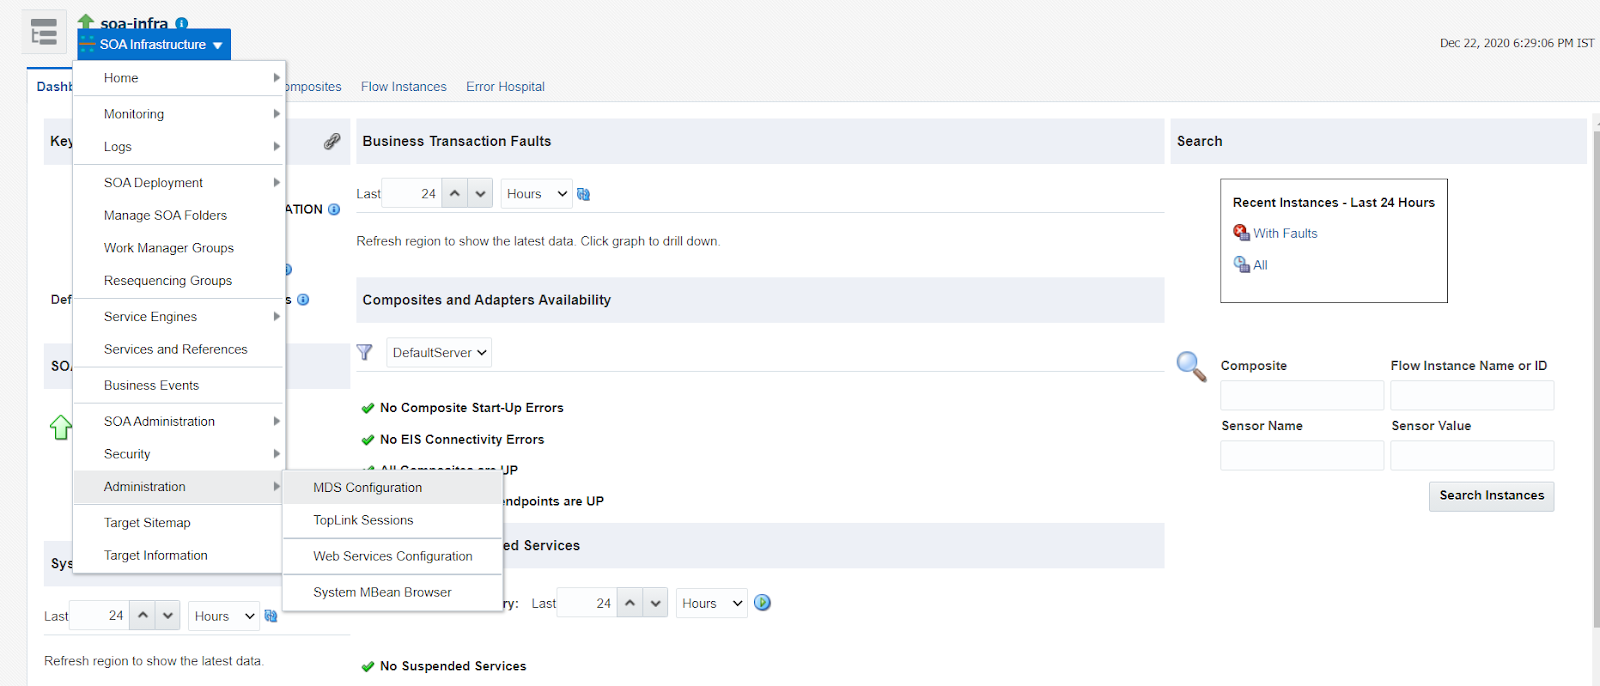Open Web Services Configuration menu item
1600x686 pixels.
(392, 557)
